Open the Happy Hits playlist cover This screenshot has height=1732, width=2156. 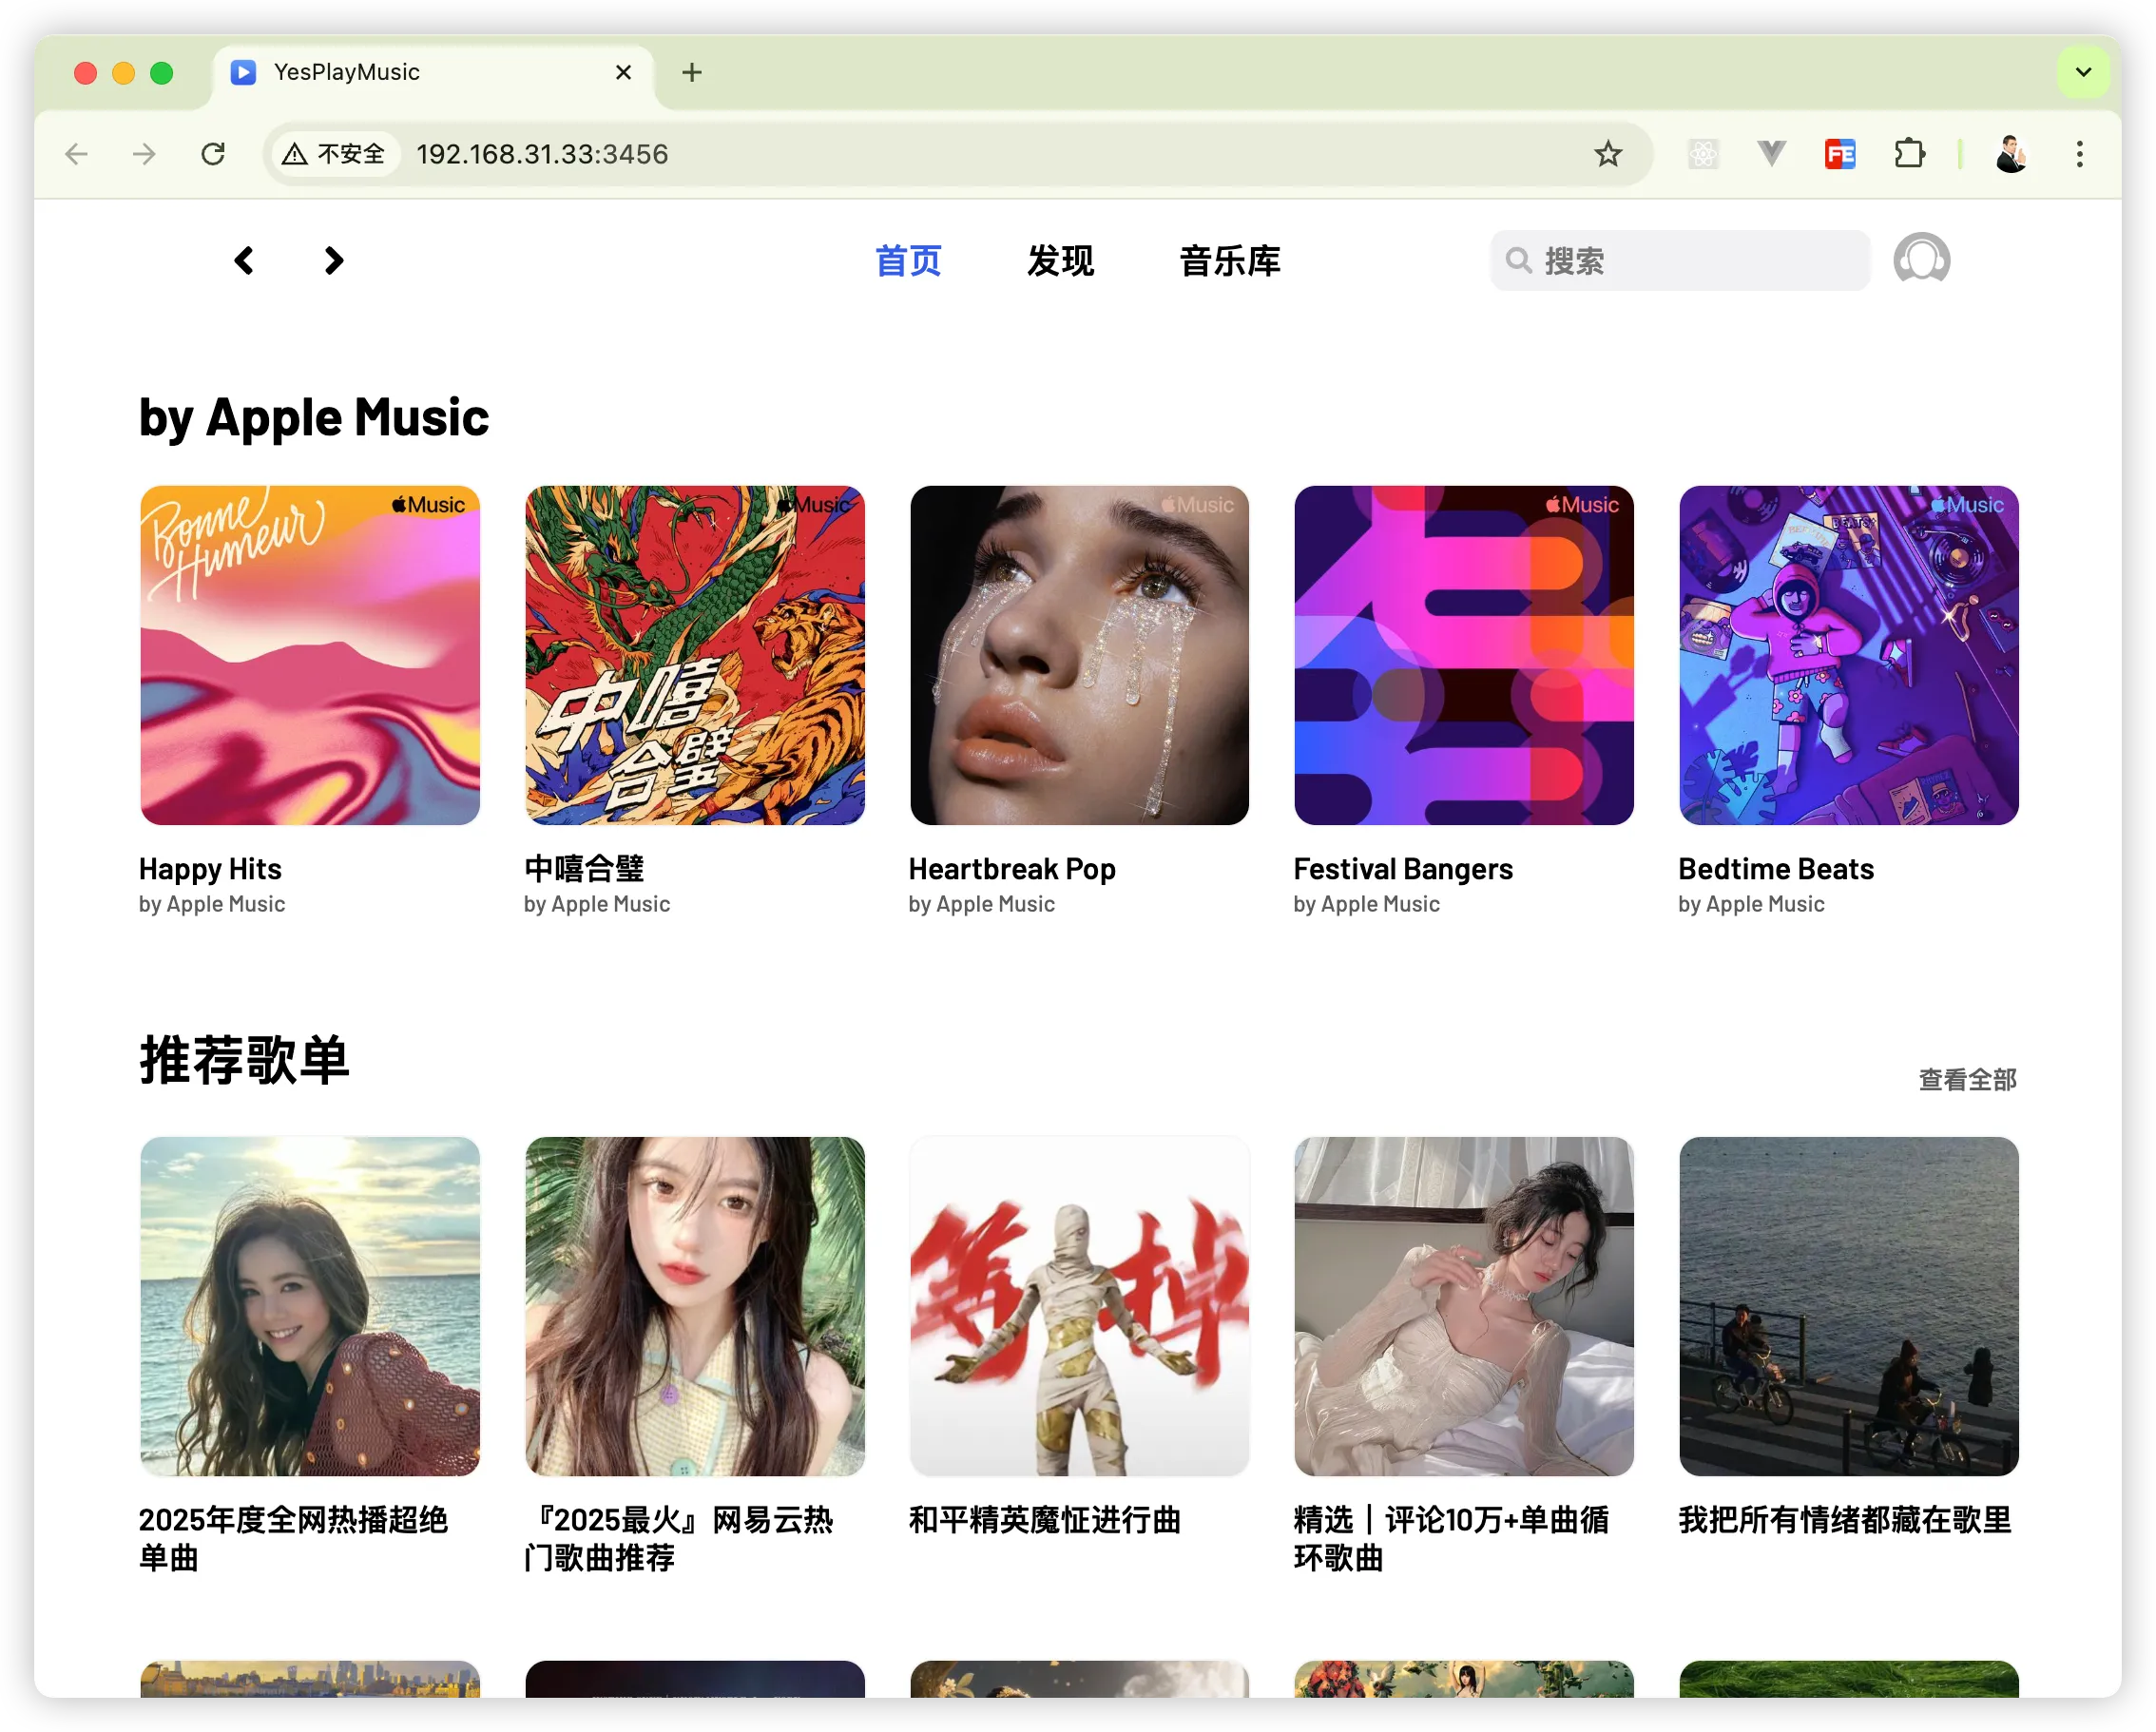click(310, 655)
